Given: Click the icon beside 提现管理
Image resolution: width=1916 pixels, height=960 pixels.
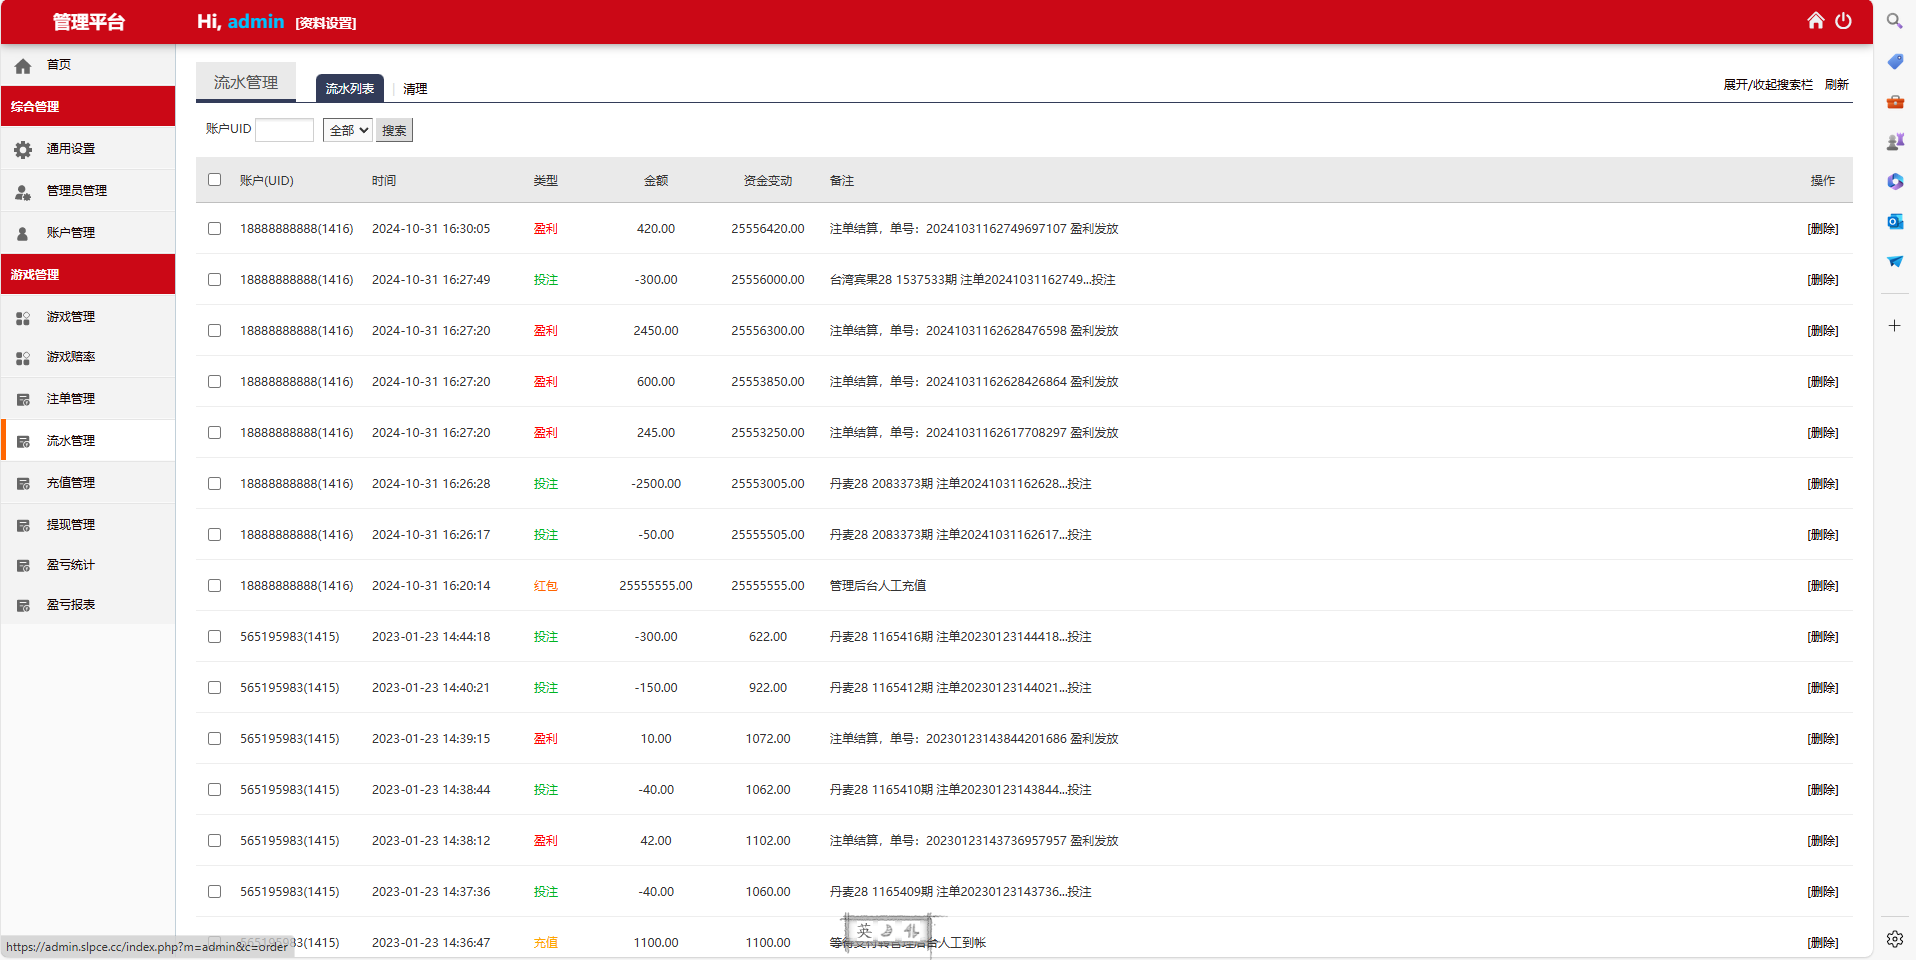Looking at the screenshot, I should coord(23,525).
